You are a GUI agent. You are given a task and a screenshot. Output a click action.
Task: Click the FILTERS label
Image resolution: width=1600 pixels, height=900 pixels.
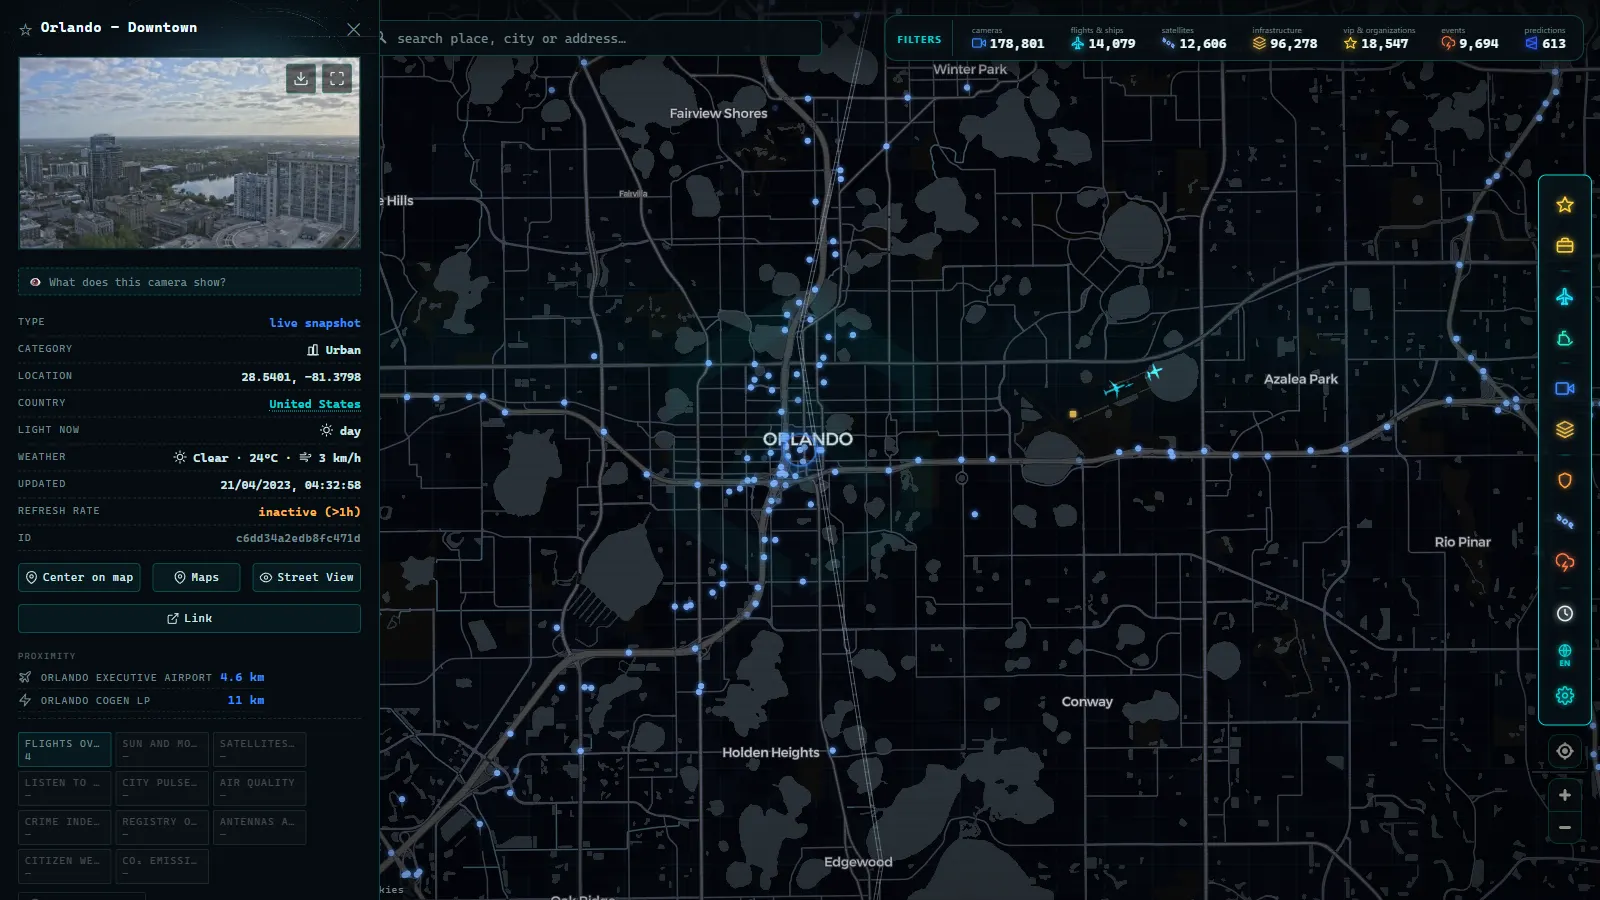tap(919, 40)
